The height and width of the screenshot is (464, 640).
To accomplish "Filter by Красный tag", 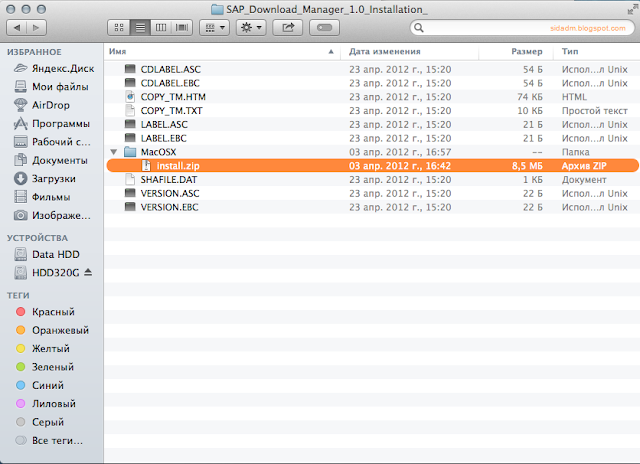I will tap(45, 312).
